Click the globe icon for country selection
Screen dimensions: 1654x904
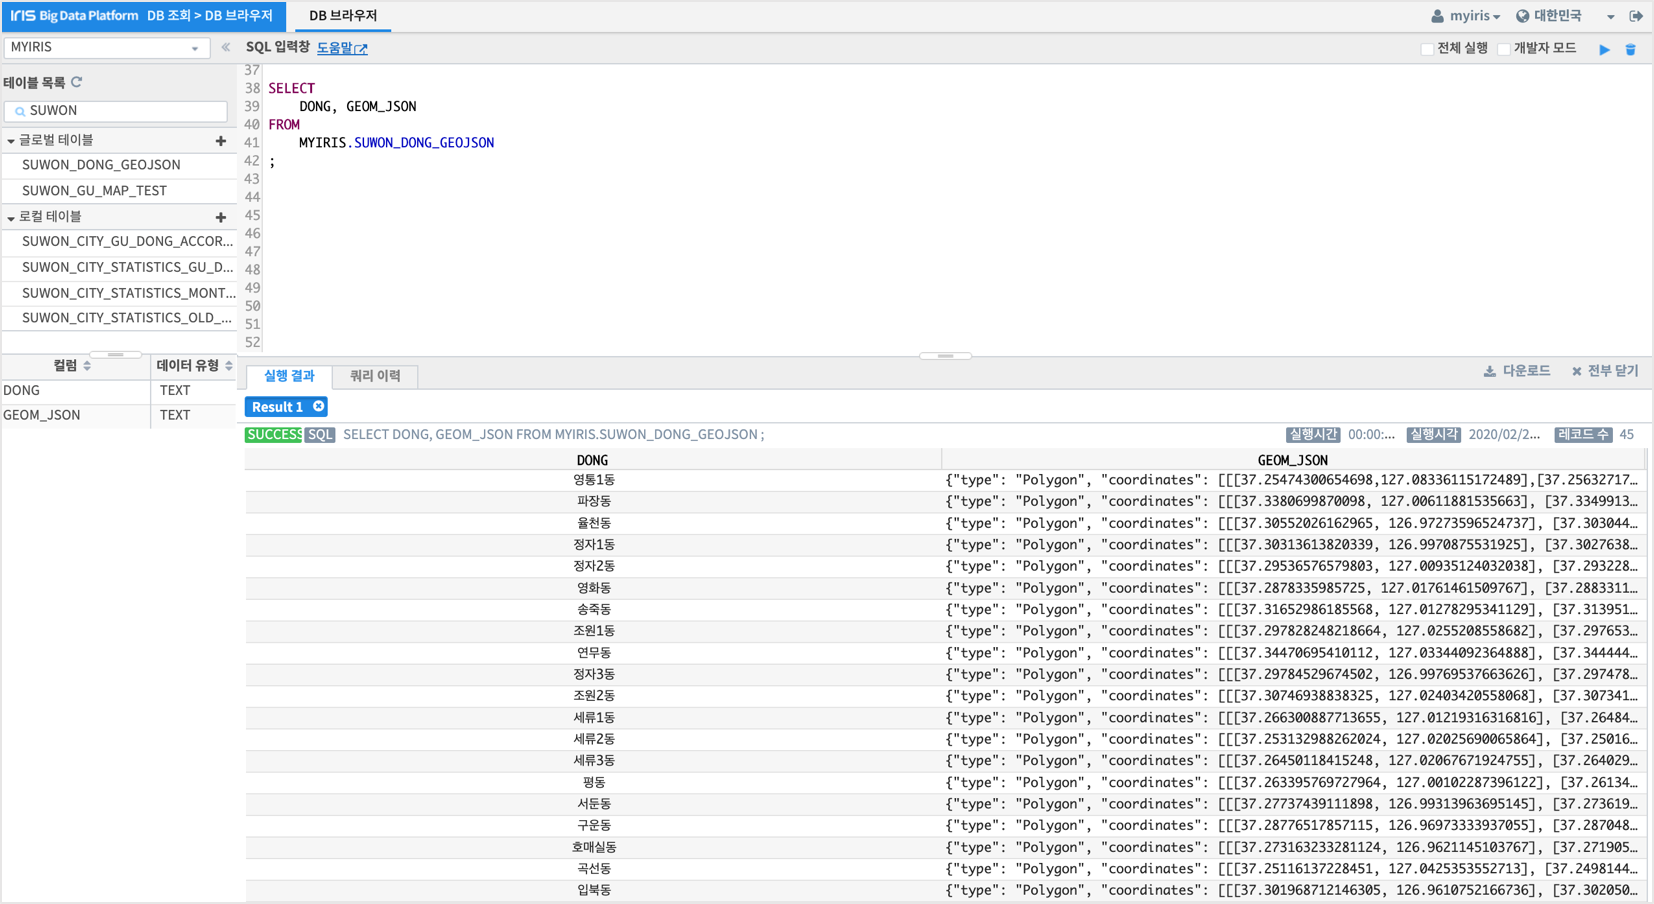[1522, 16]
